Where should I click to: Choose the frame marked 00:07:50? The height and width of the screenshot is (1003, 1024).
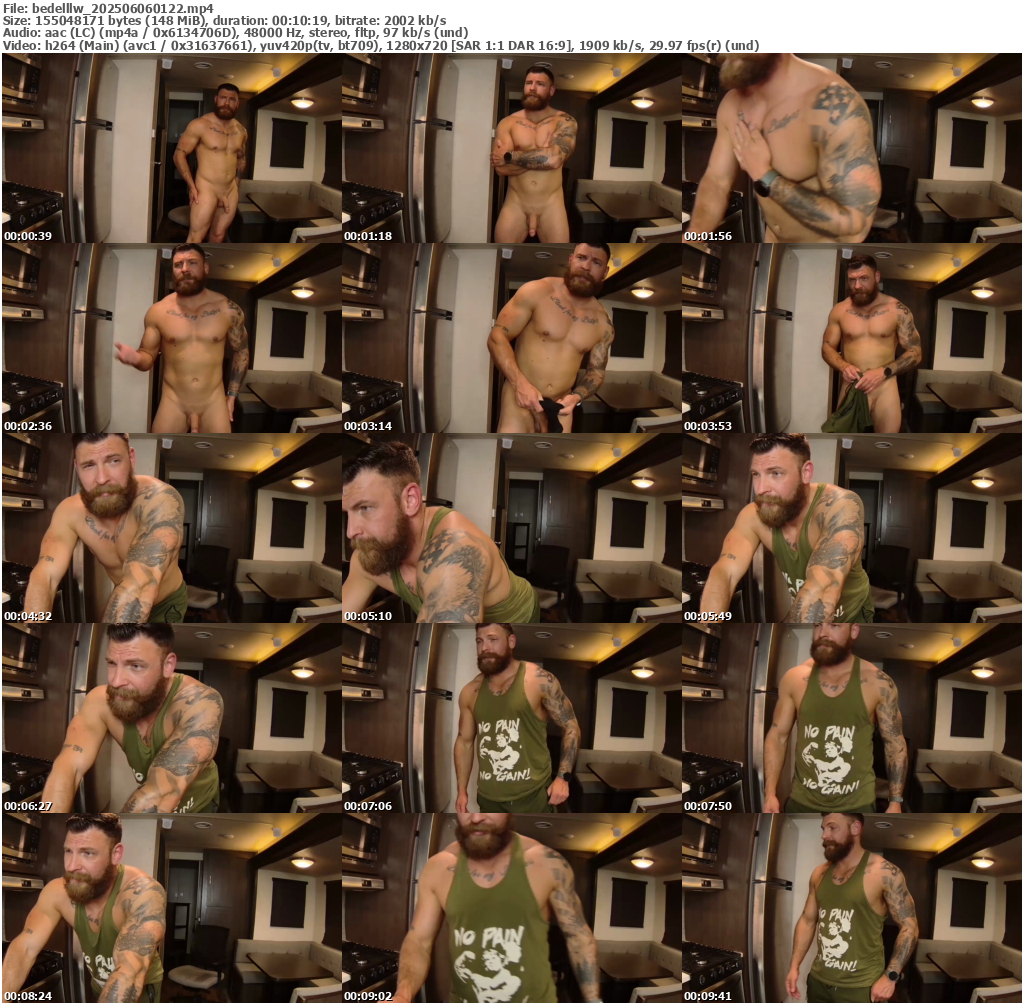pos(852,718)
